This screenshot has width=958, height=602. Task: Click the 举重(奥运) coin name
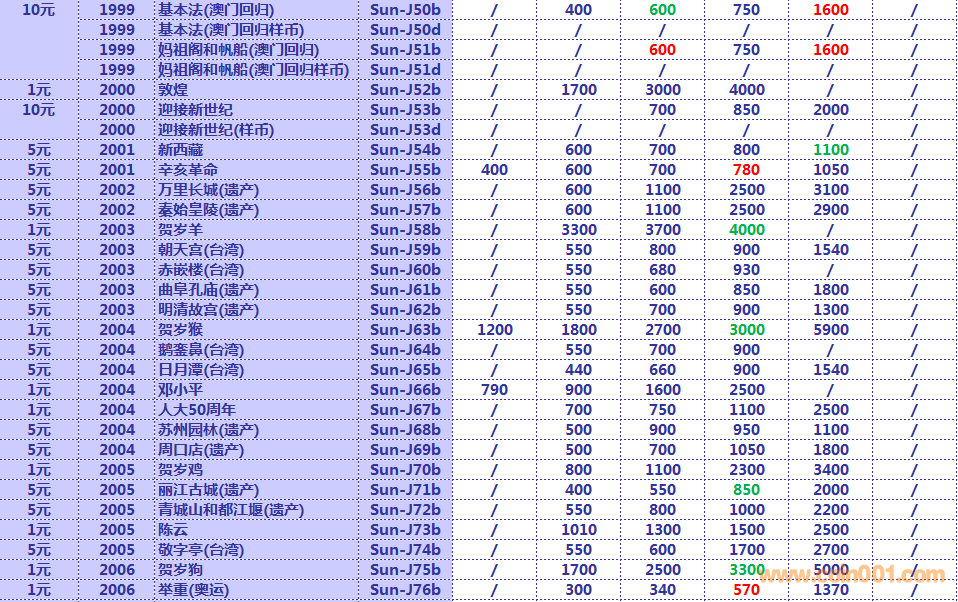(x=193, y=590)
